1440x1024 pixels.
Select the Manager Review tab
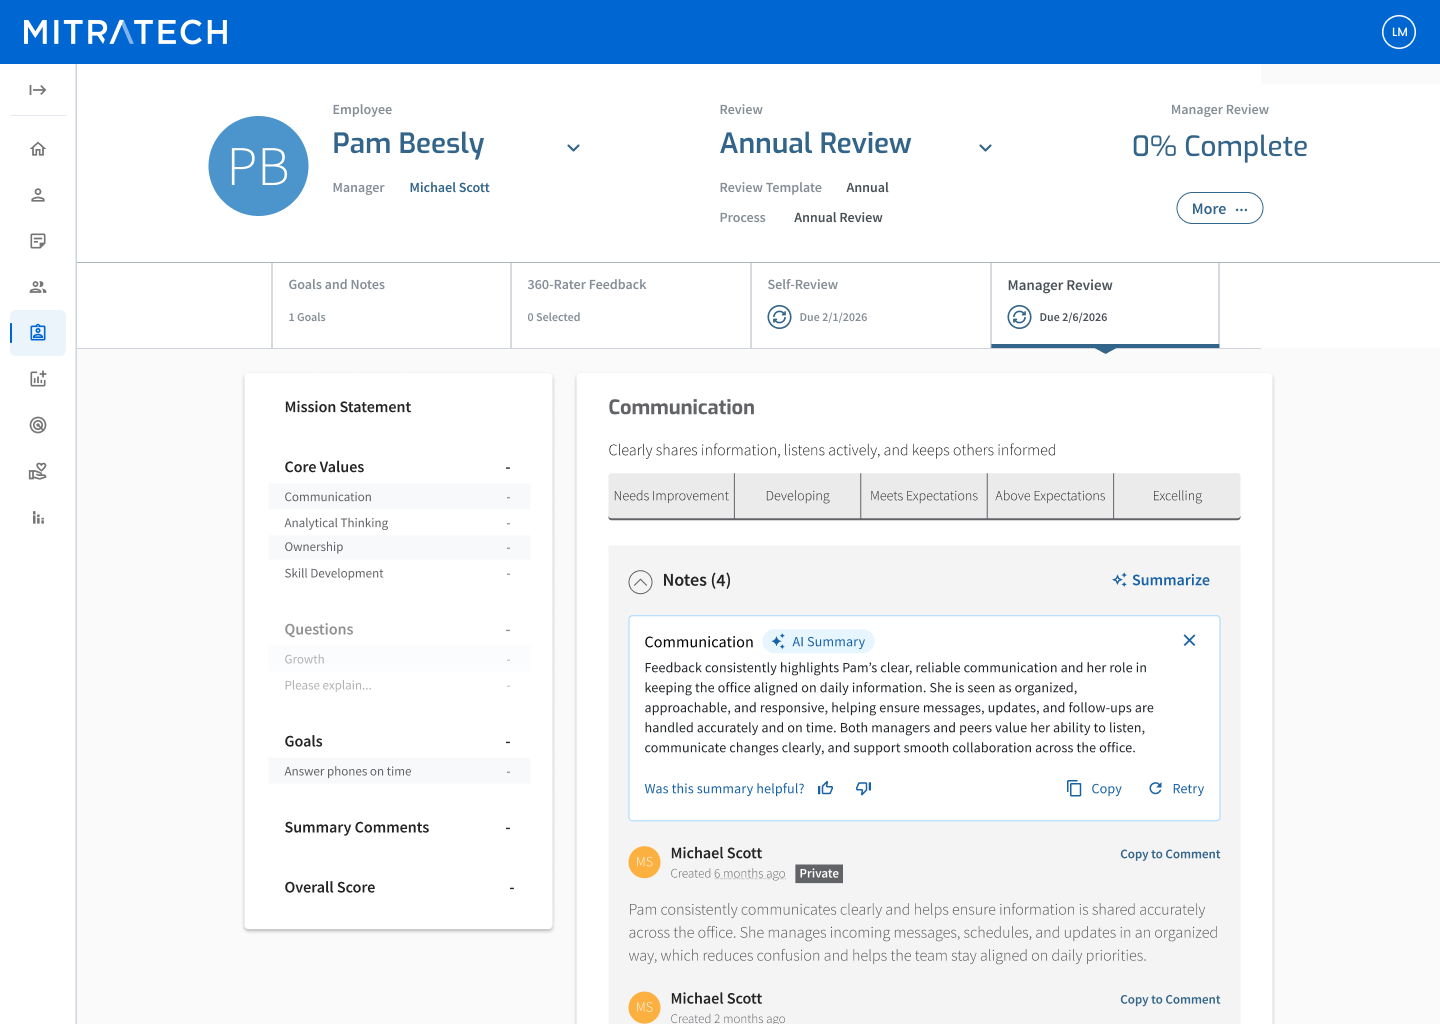1105,305
